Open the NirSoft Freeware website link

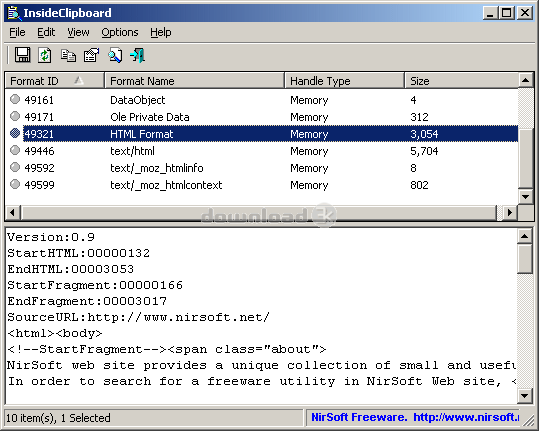click(415, 417)
